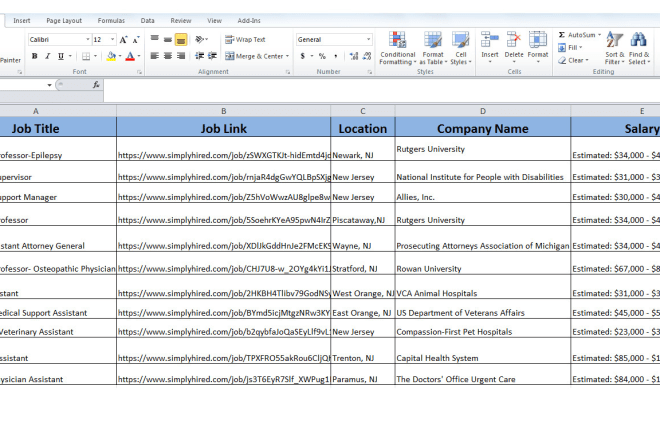
Task: Click Insert cells icon
Action: (490, 40)
